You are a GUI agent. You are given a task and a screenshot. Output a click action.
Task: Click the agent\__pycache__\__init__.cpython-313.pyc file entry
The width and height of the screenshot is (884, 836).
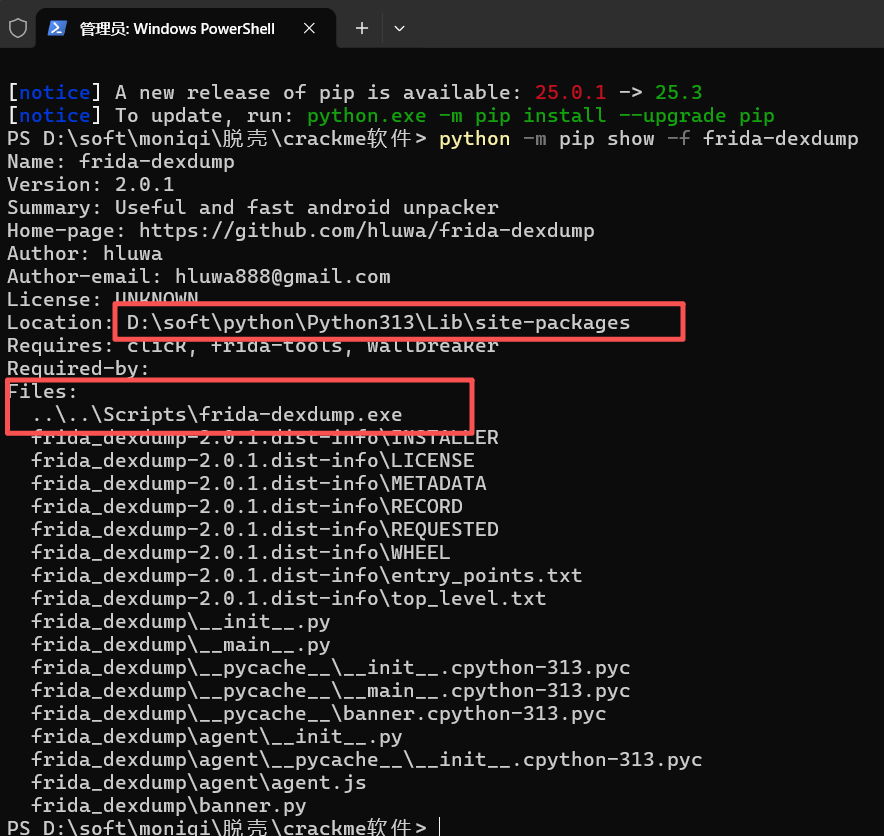pos(366,760)
